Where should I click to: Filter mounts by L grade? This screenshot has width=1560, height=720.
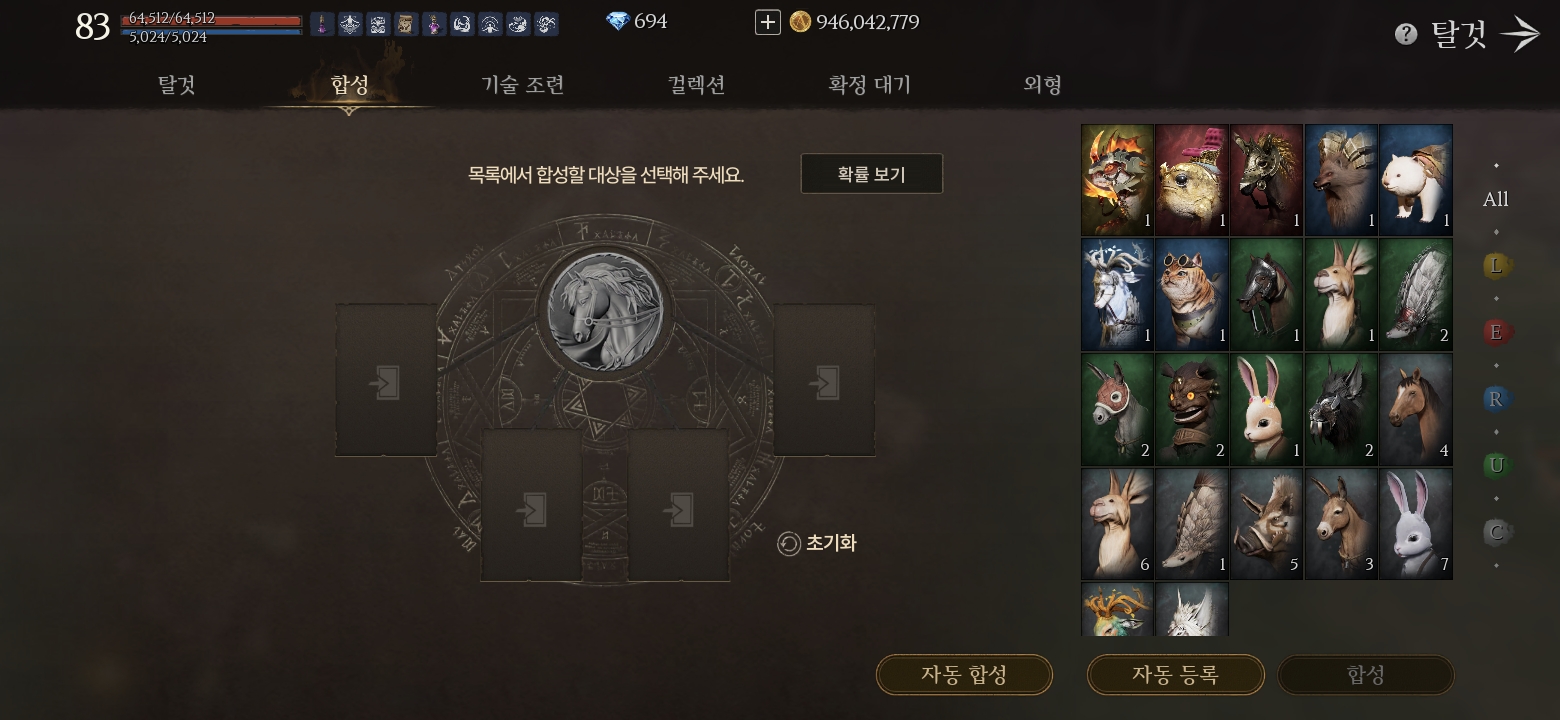coord(1496,266)
